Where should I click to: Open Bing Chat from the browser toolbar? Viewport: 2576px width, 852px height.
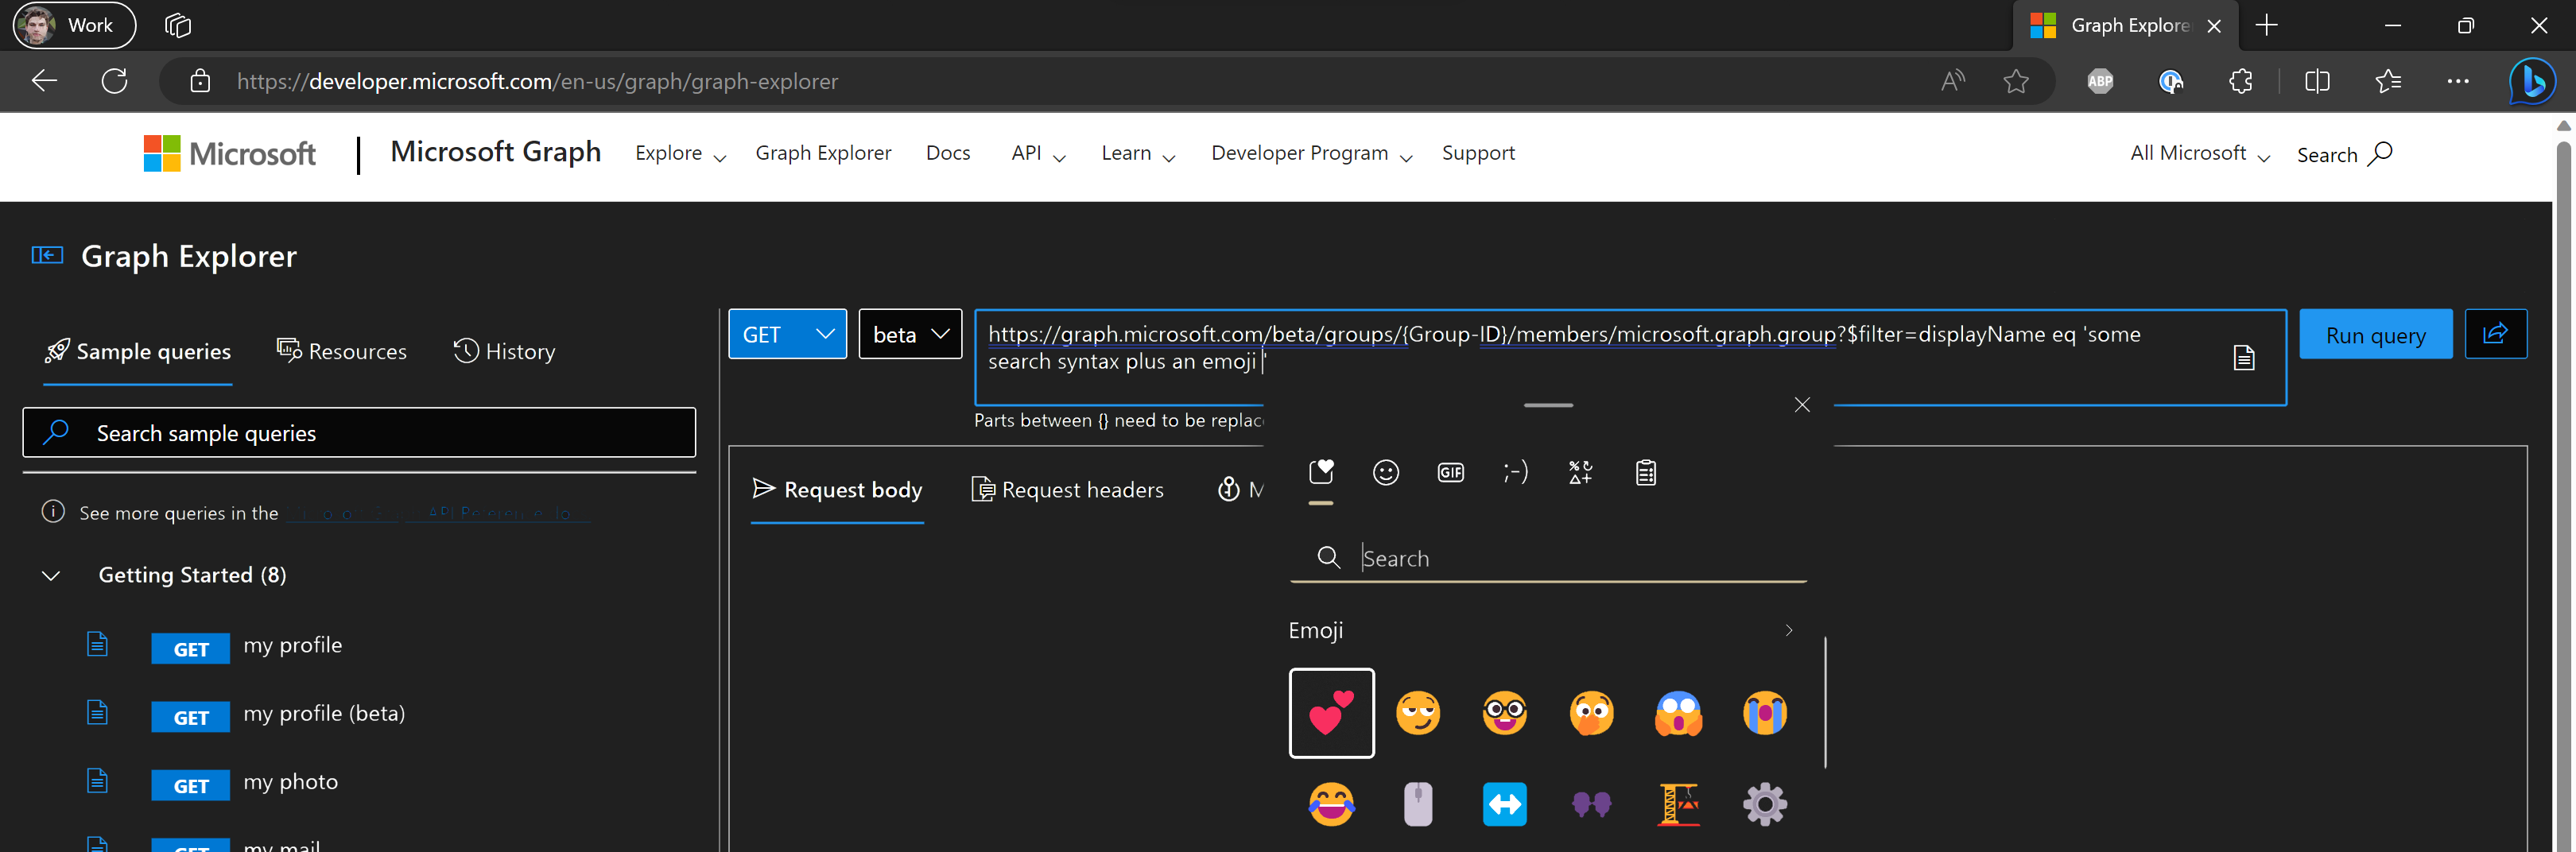pyautogui.click(x=2532, y=81)
